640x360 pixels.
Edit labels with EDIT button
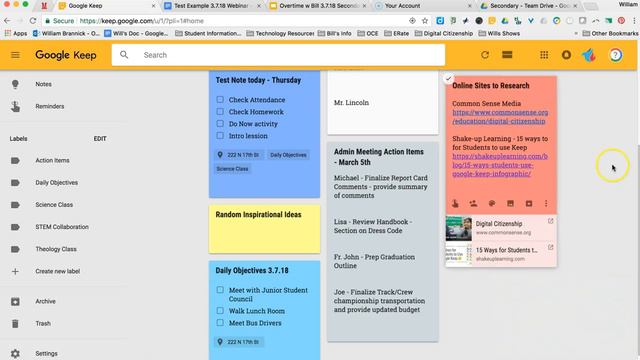click(100, 139)
